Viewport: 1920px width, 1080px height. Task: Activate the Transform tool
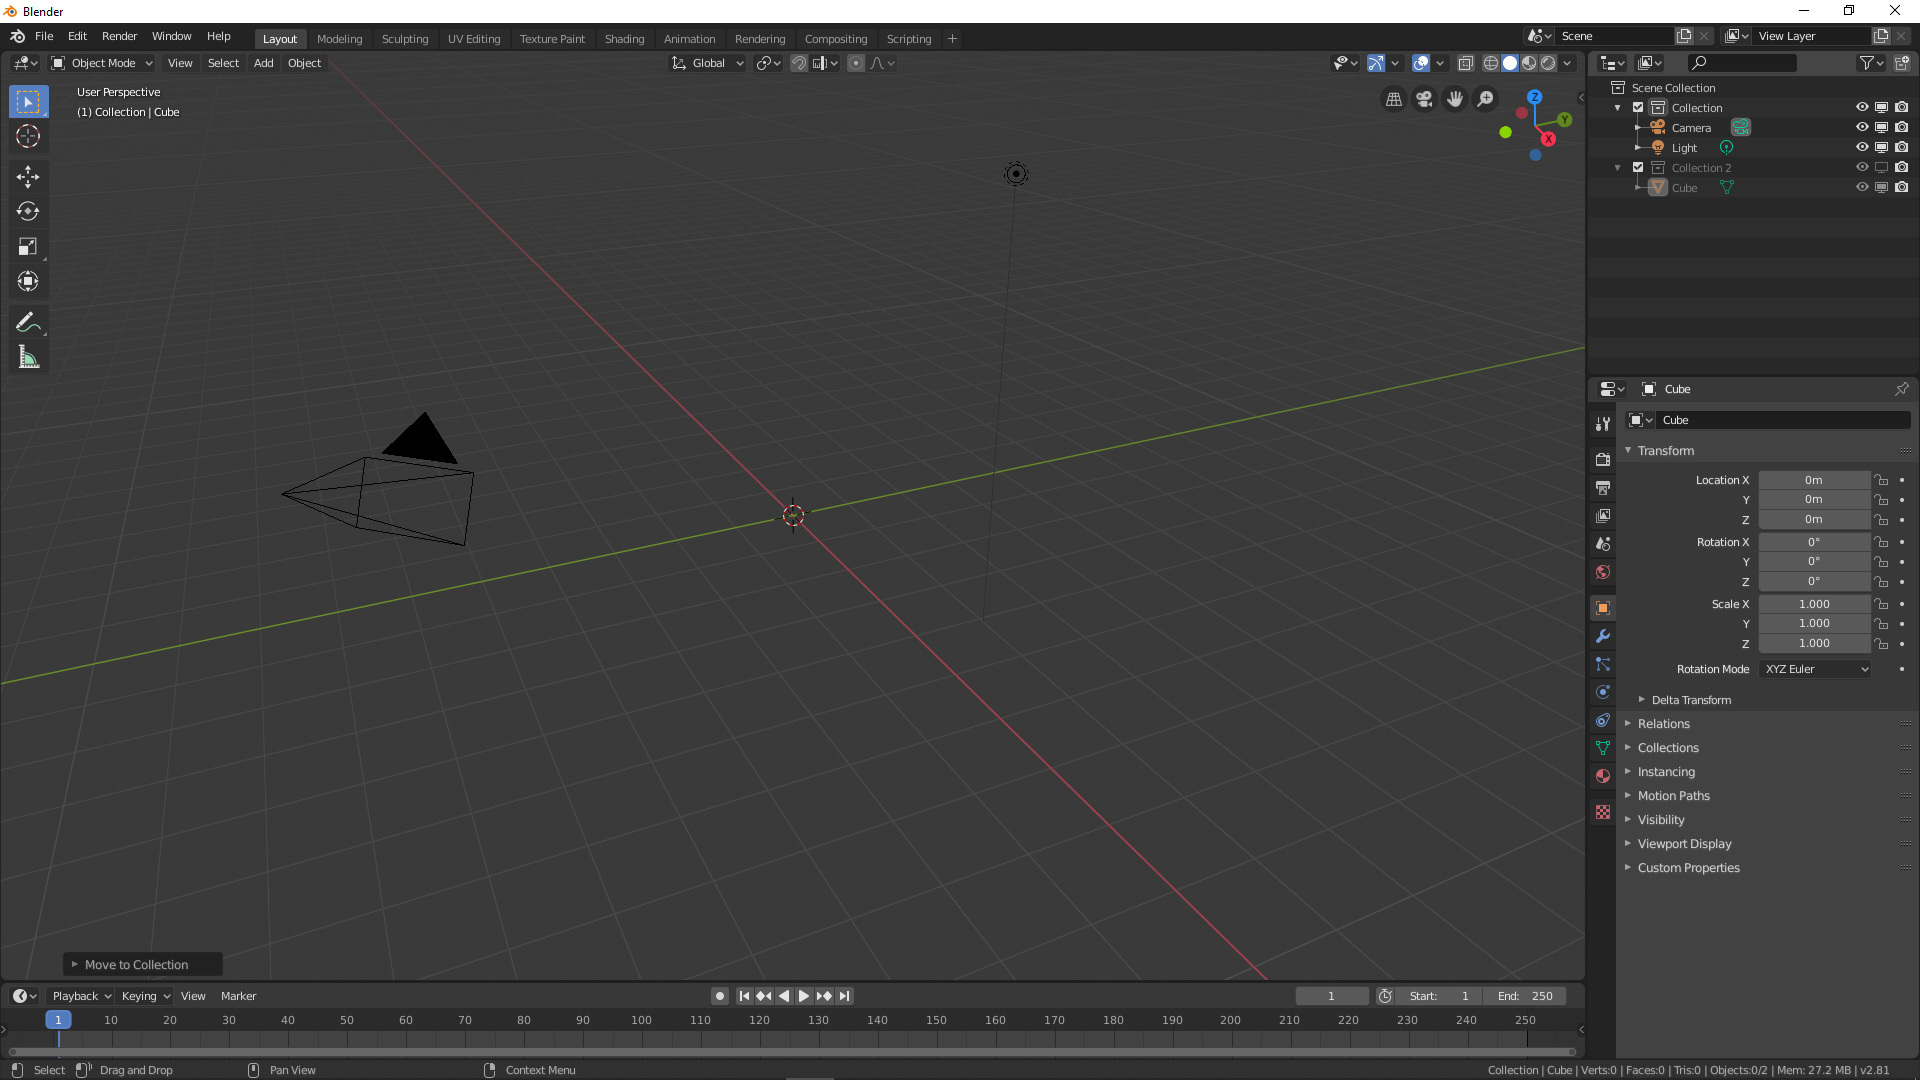click(28, 282)
